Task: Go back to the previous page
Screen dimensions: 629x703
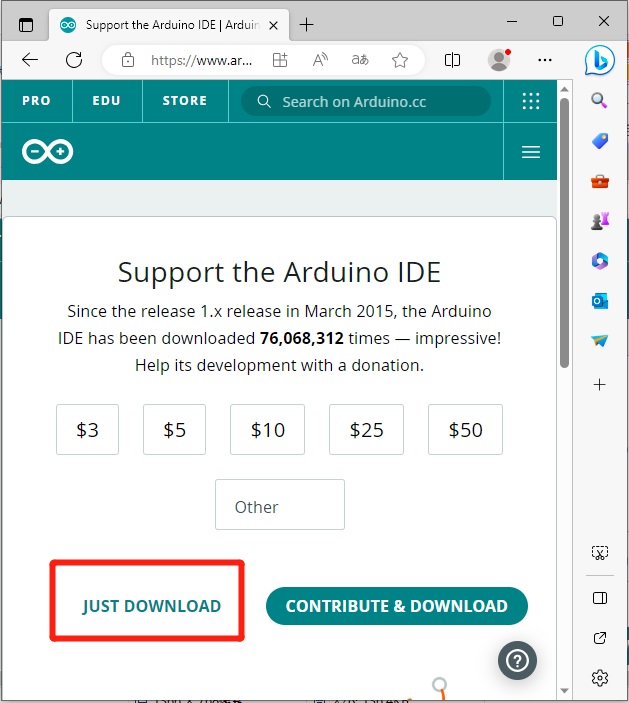Action: 30,60
